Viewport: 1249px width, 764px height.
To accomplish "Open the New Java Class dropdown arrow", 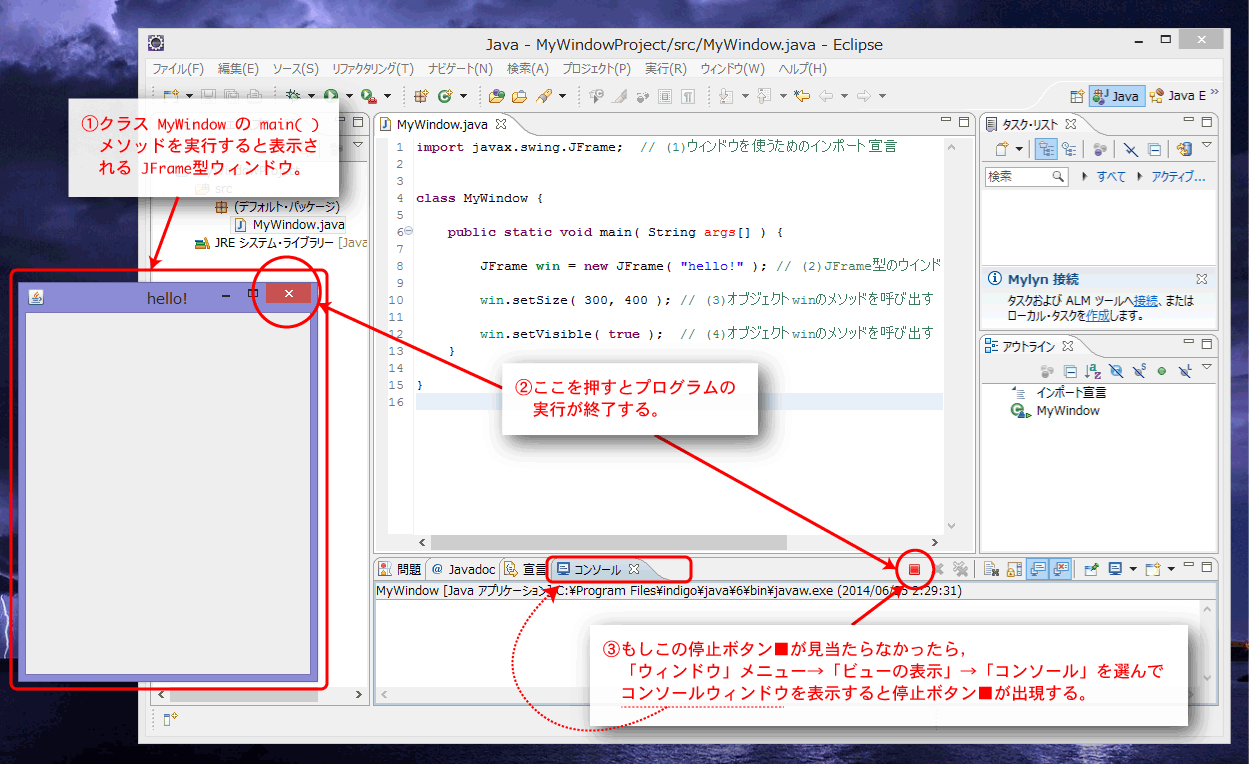I will pyautogui.click(x=462, y=96).
